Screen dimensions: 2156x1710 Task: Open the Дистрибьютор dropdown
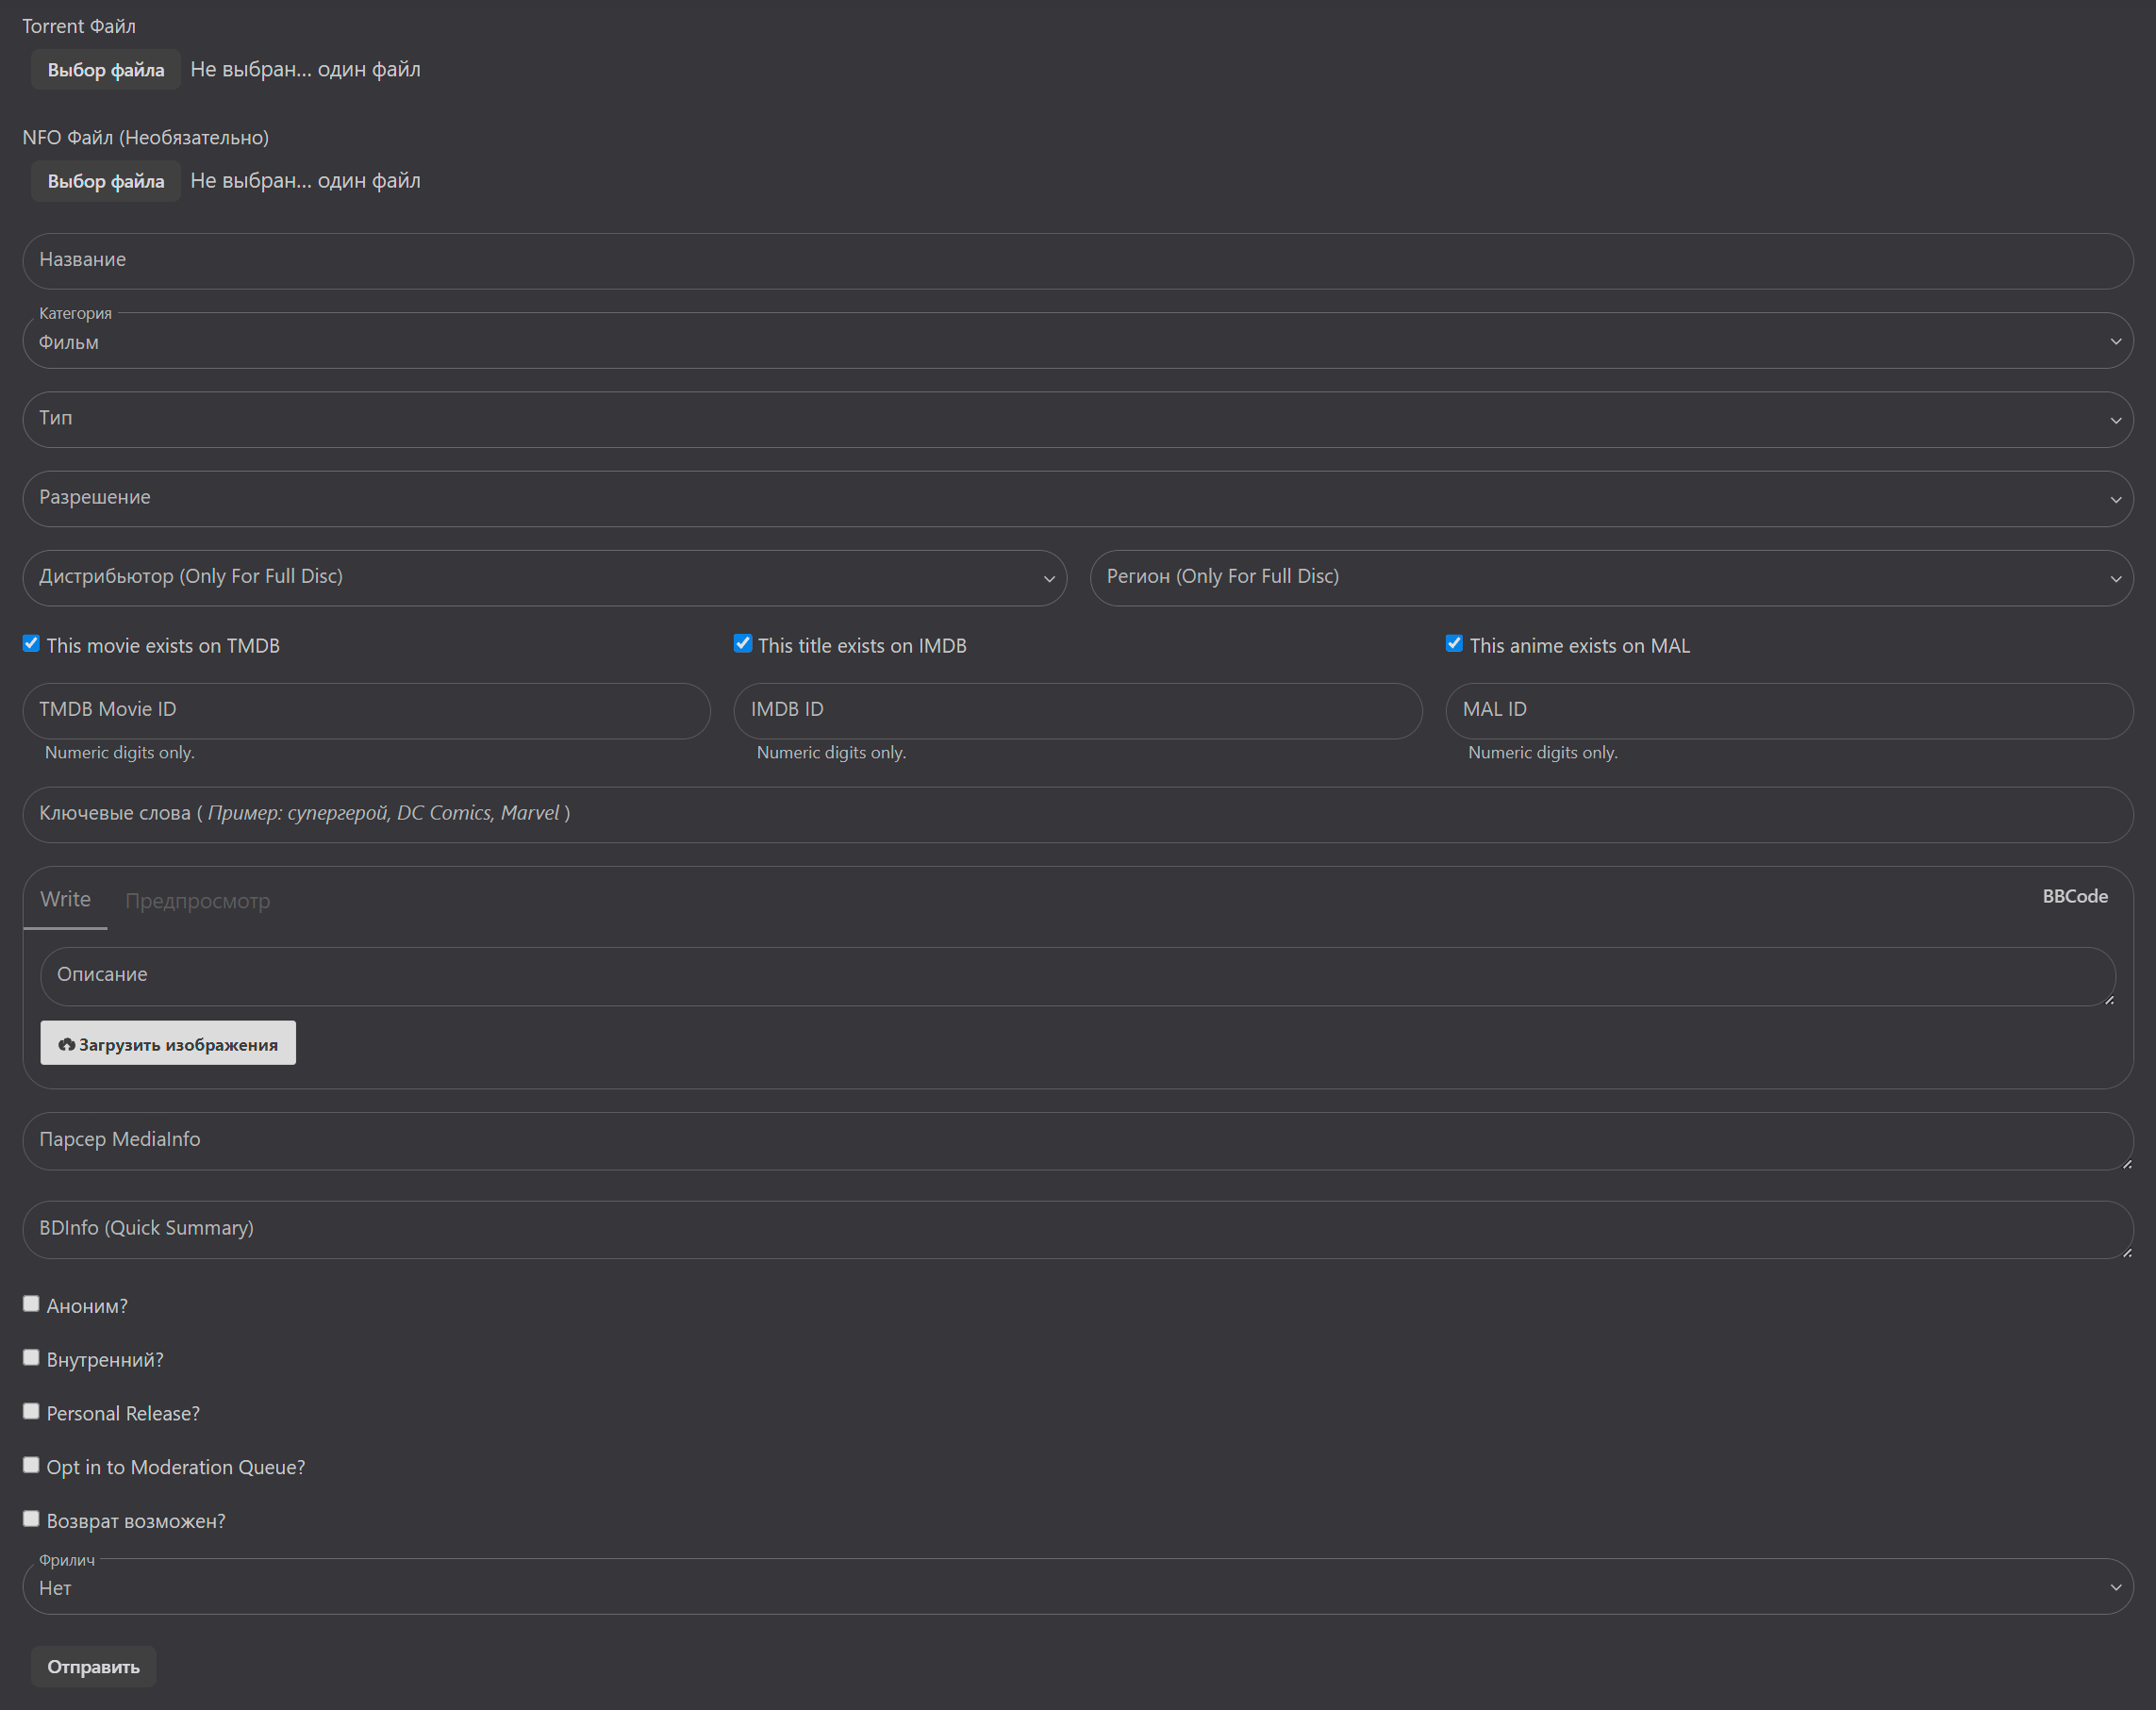tap(544, 577)
